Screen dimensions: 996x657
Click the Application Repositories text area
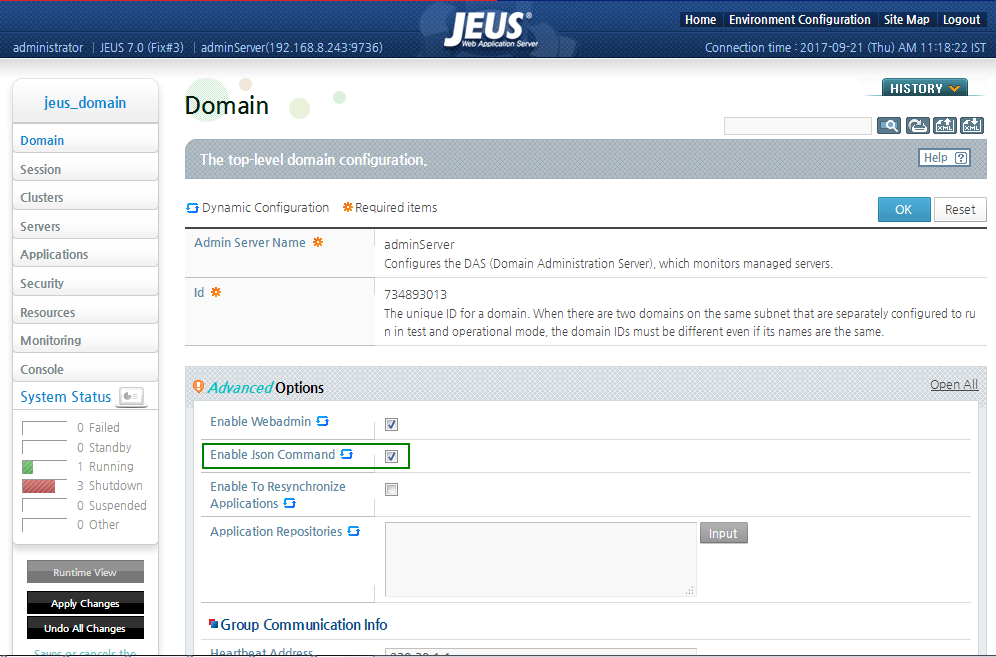coord(541,559)
